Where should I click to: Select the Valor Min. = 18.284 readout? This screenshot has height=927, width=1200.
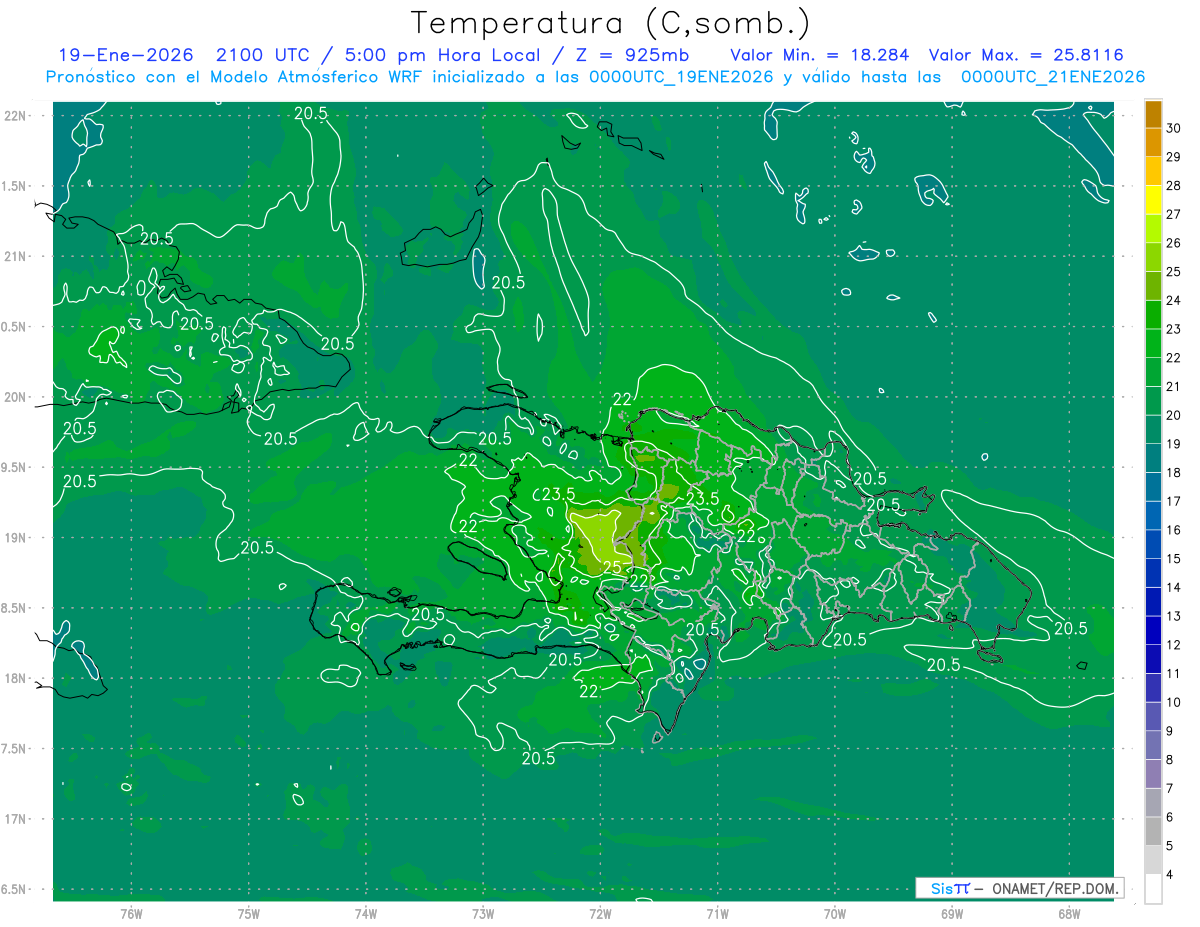(x=819, y=56)
